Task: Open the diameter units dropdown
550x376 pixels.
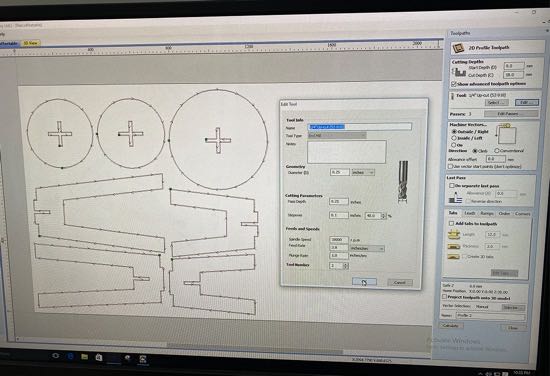Action: pos(363,172)
